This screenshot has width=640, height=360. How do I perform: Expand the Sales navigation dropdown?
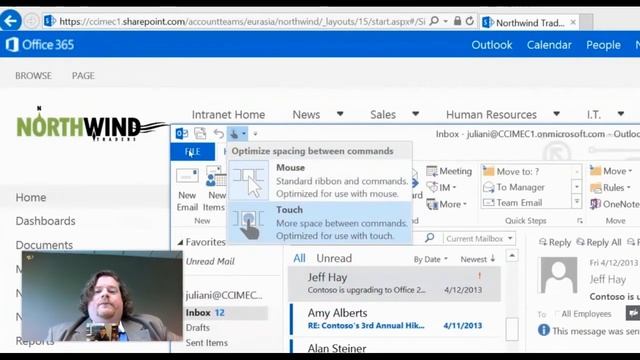coord(416,114)
